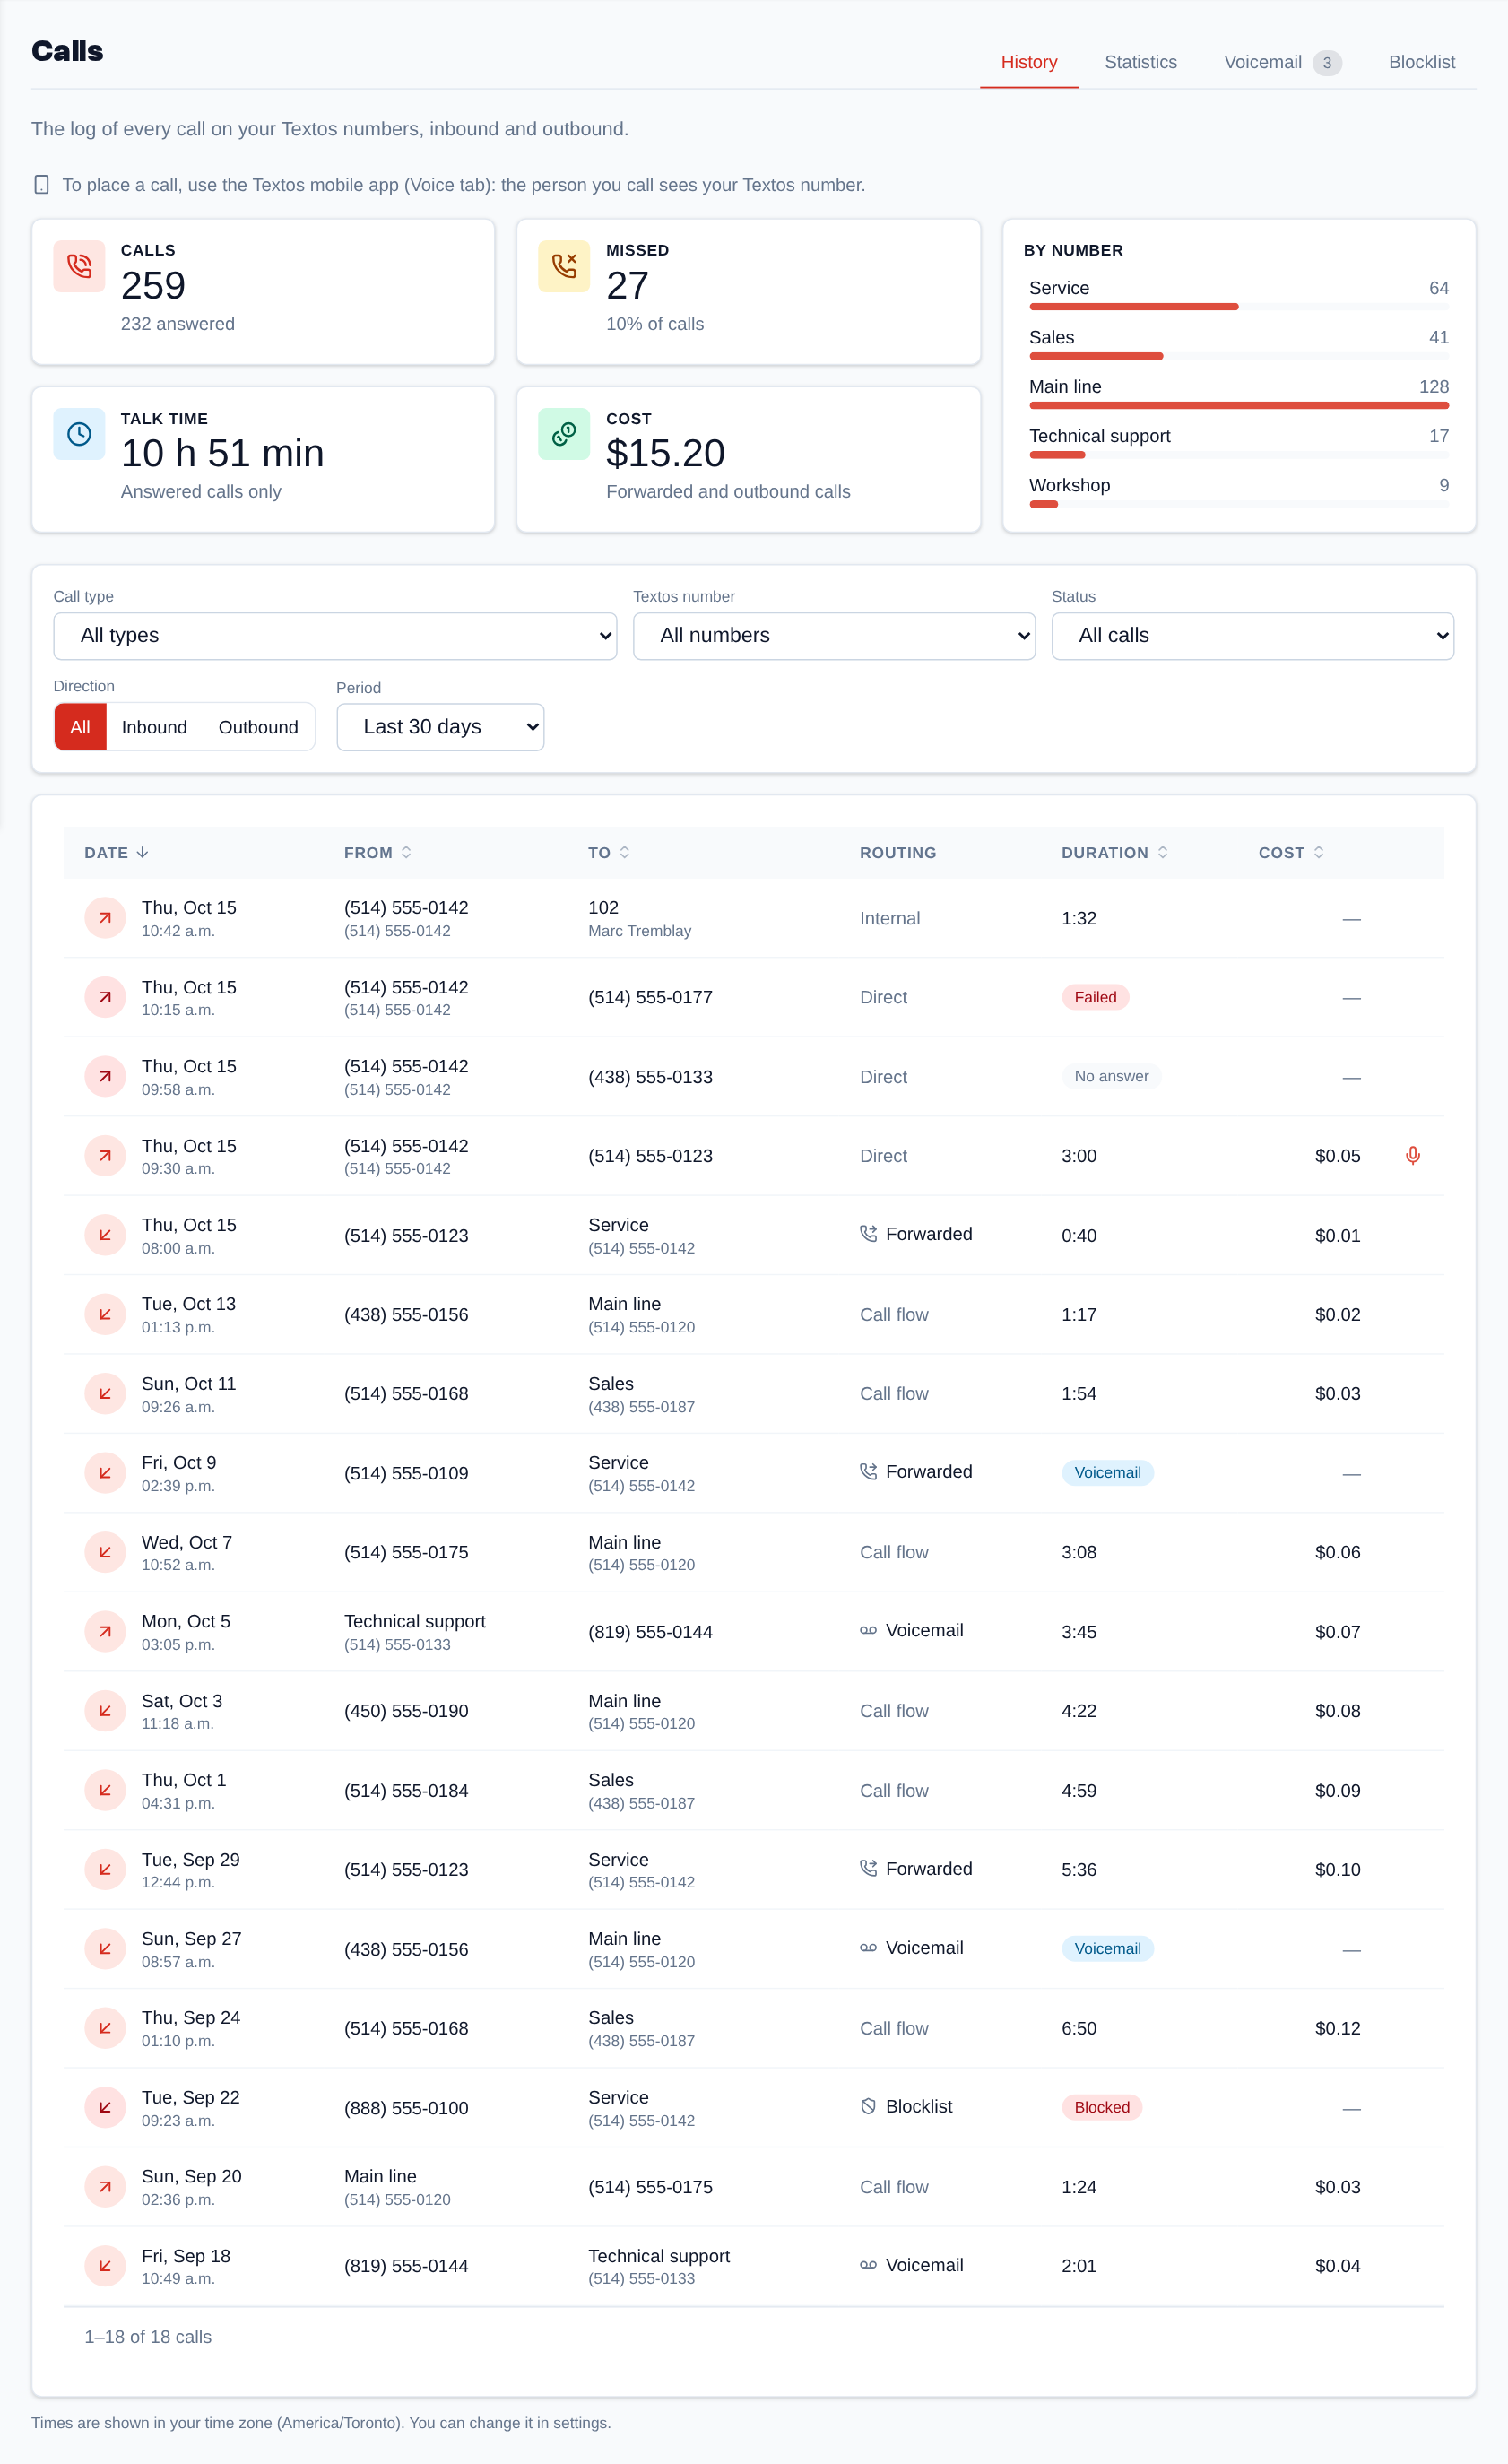Sort table by To column
1508x2464 pixels.
tap(609, 853)
